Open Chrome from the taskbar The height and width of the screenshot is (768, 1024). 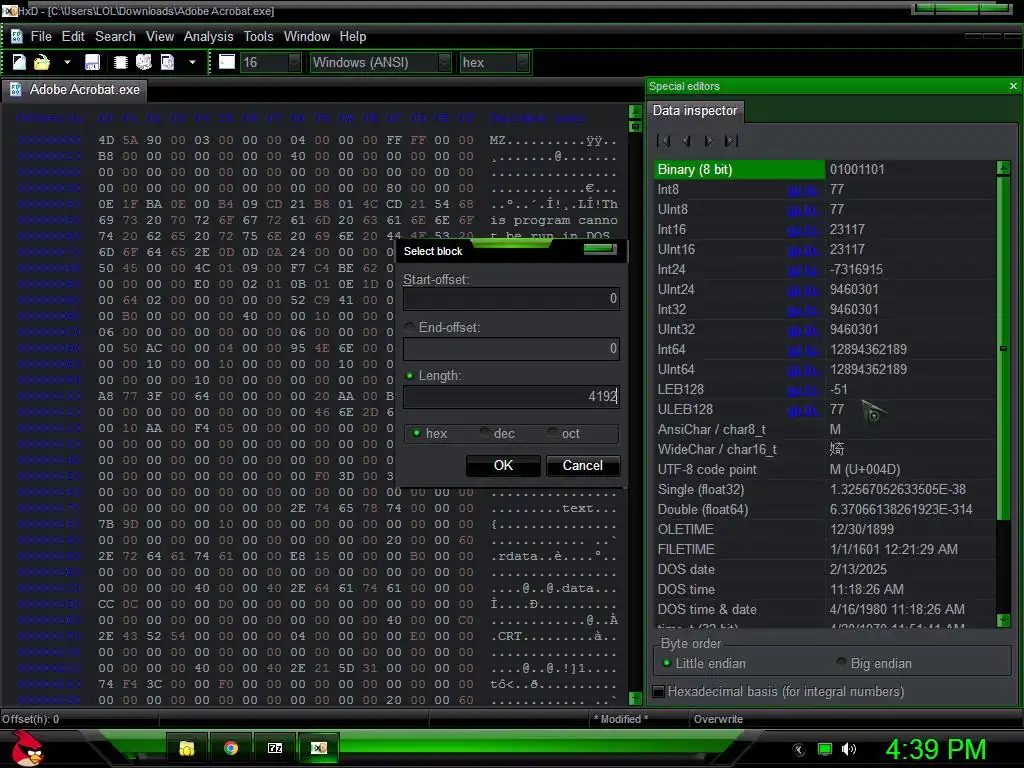pyautogui.click(x=231, y=748)
